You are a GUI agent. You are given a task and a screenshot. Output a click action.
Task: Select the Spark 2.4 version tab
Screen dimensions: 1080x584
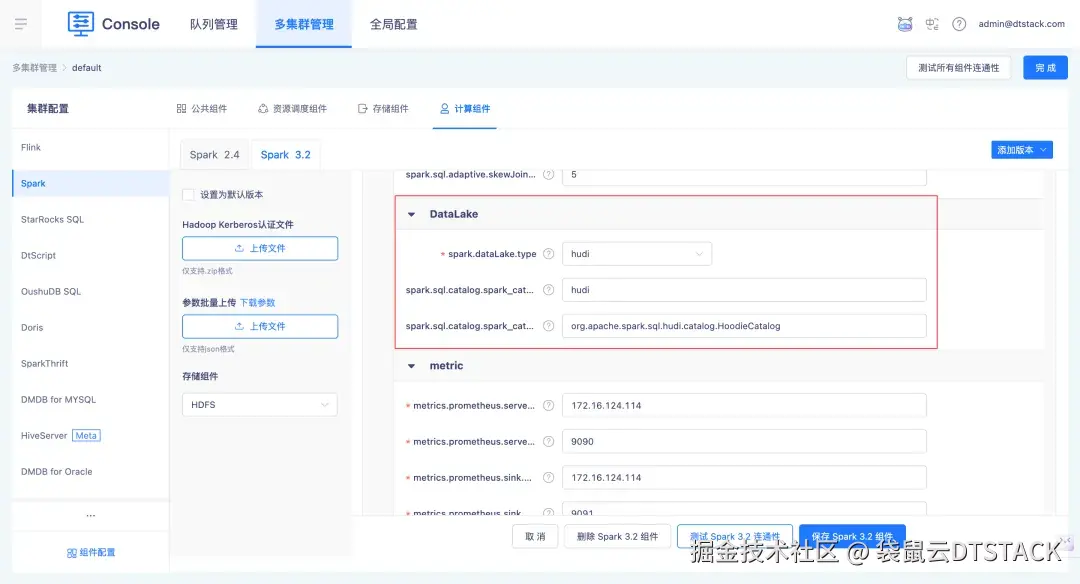point(214,155)
